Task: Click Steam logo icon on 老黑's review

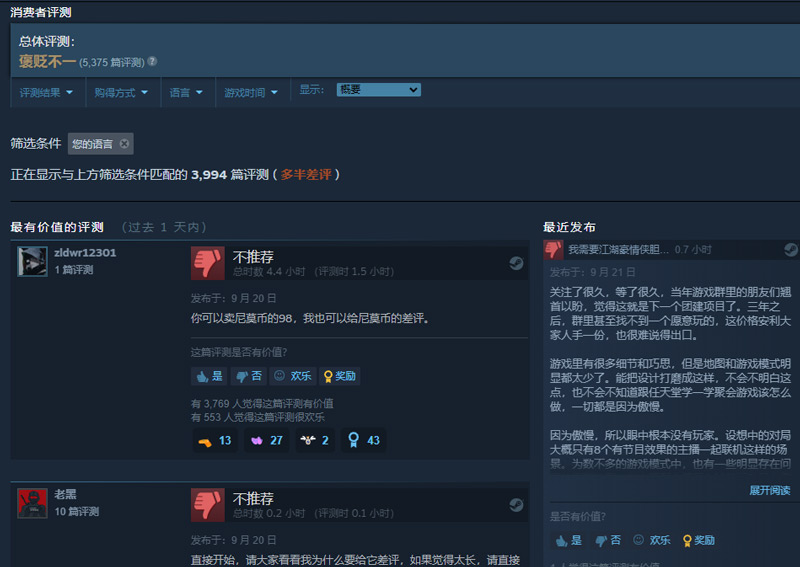Action: click(516, 505)
